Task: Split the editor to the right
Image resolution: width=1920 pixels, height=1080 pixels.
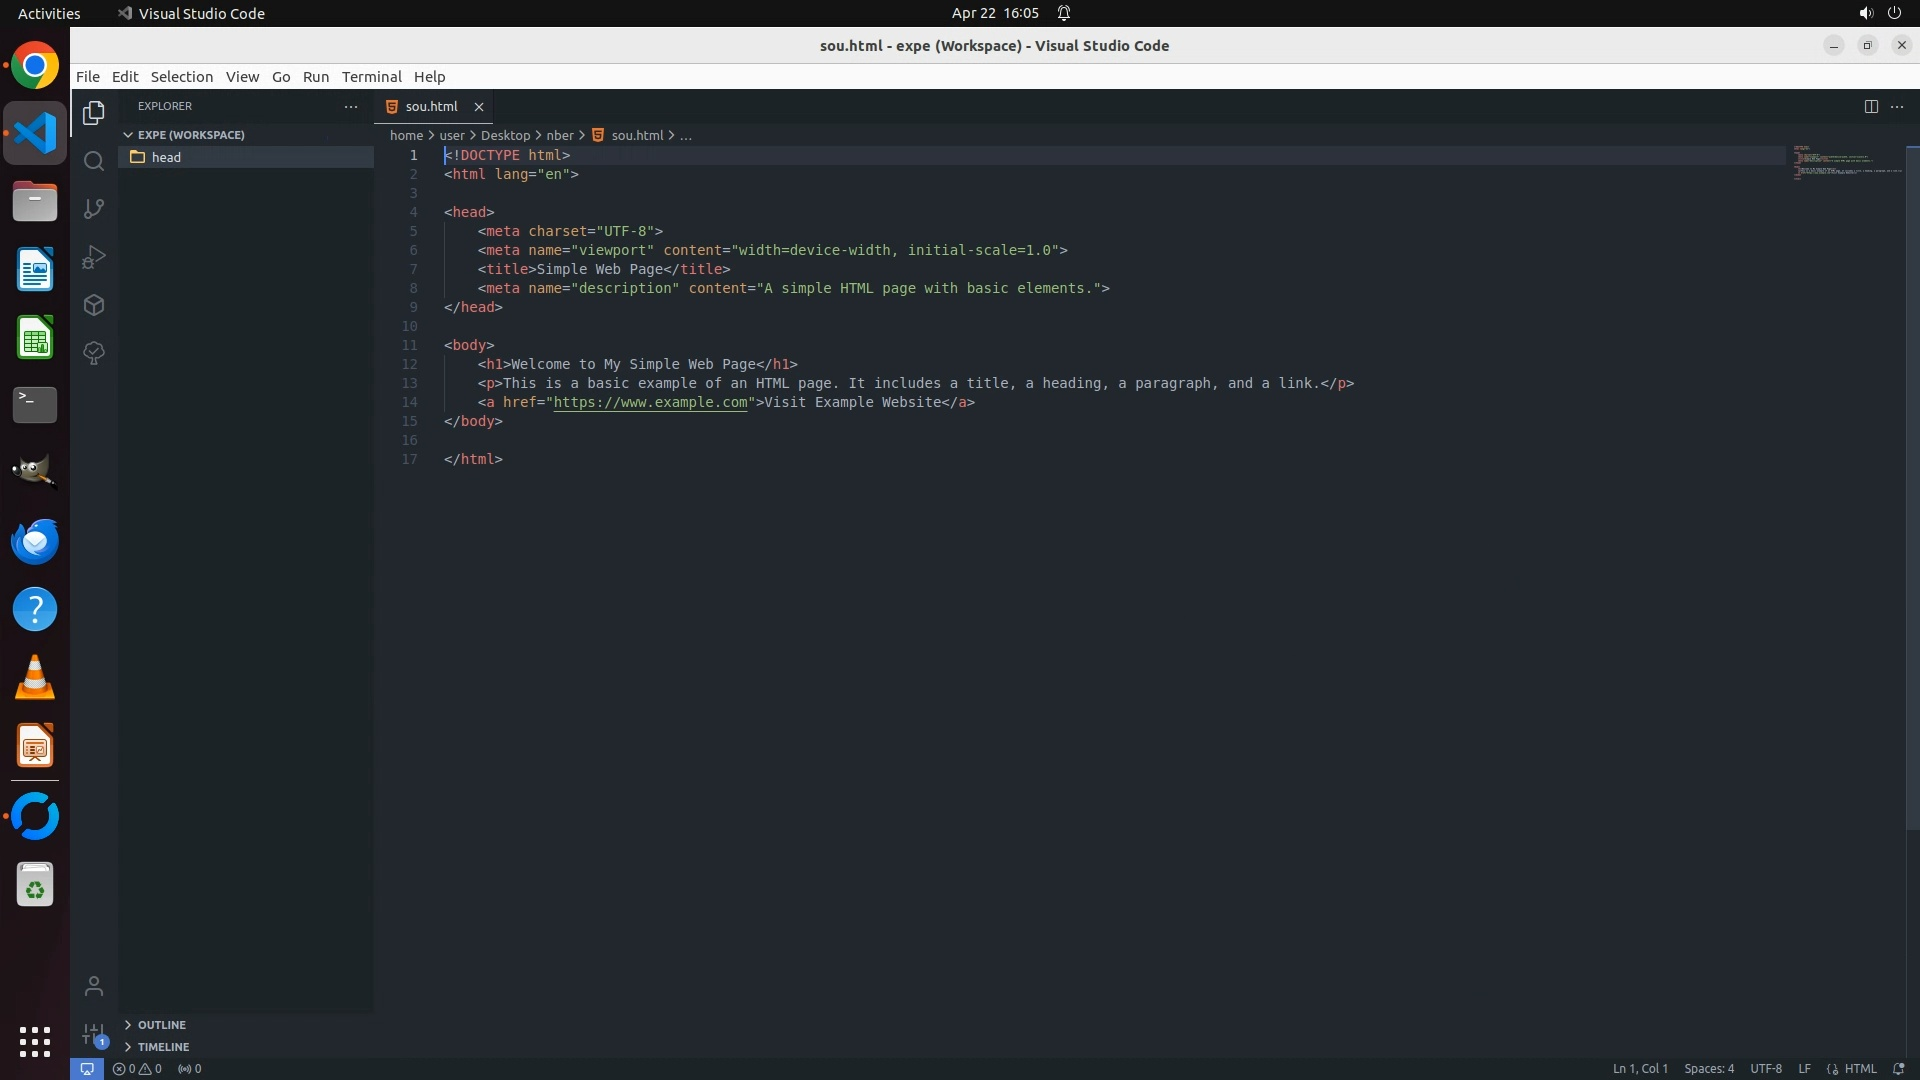Action: click(1870, 106)
